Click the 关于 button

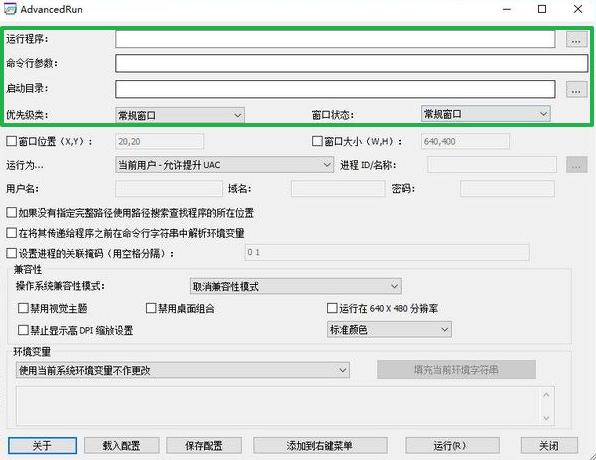(x=42, y=445)
